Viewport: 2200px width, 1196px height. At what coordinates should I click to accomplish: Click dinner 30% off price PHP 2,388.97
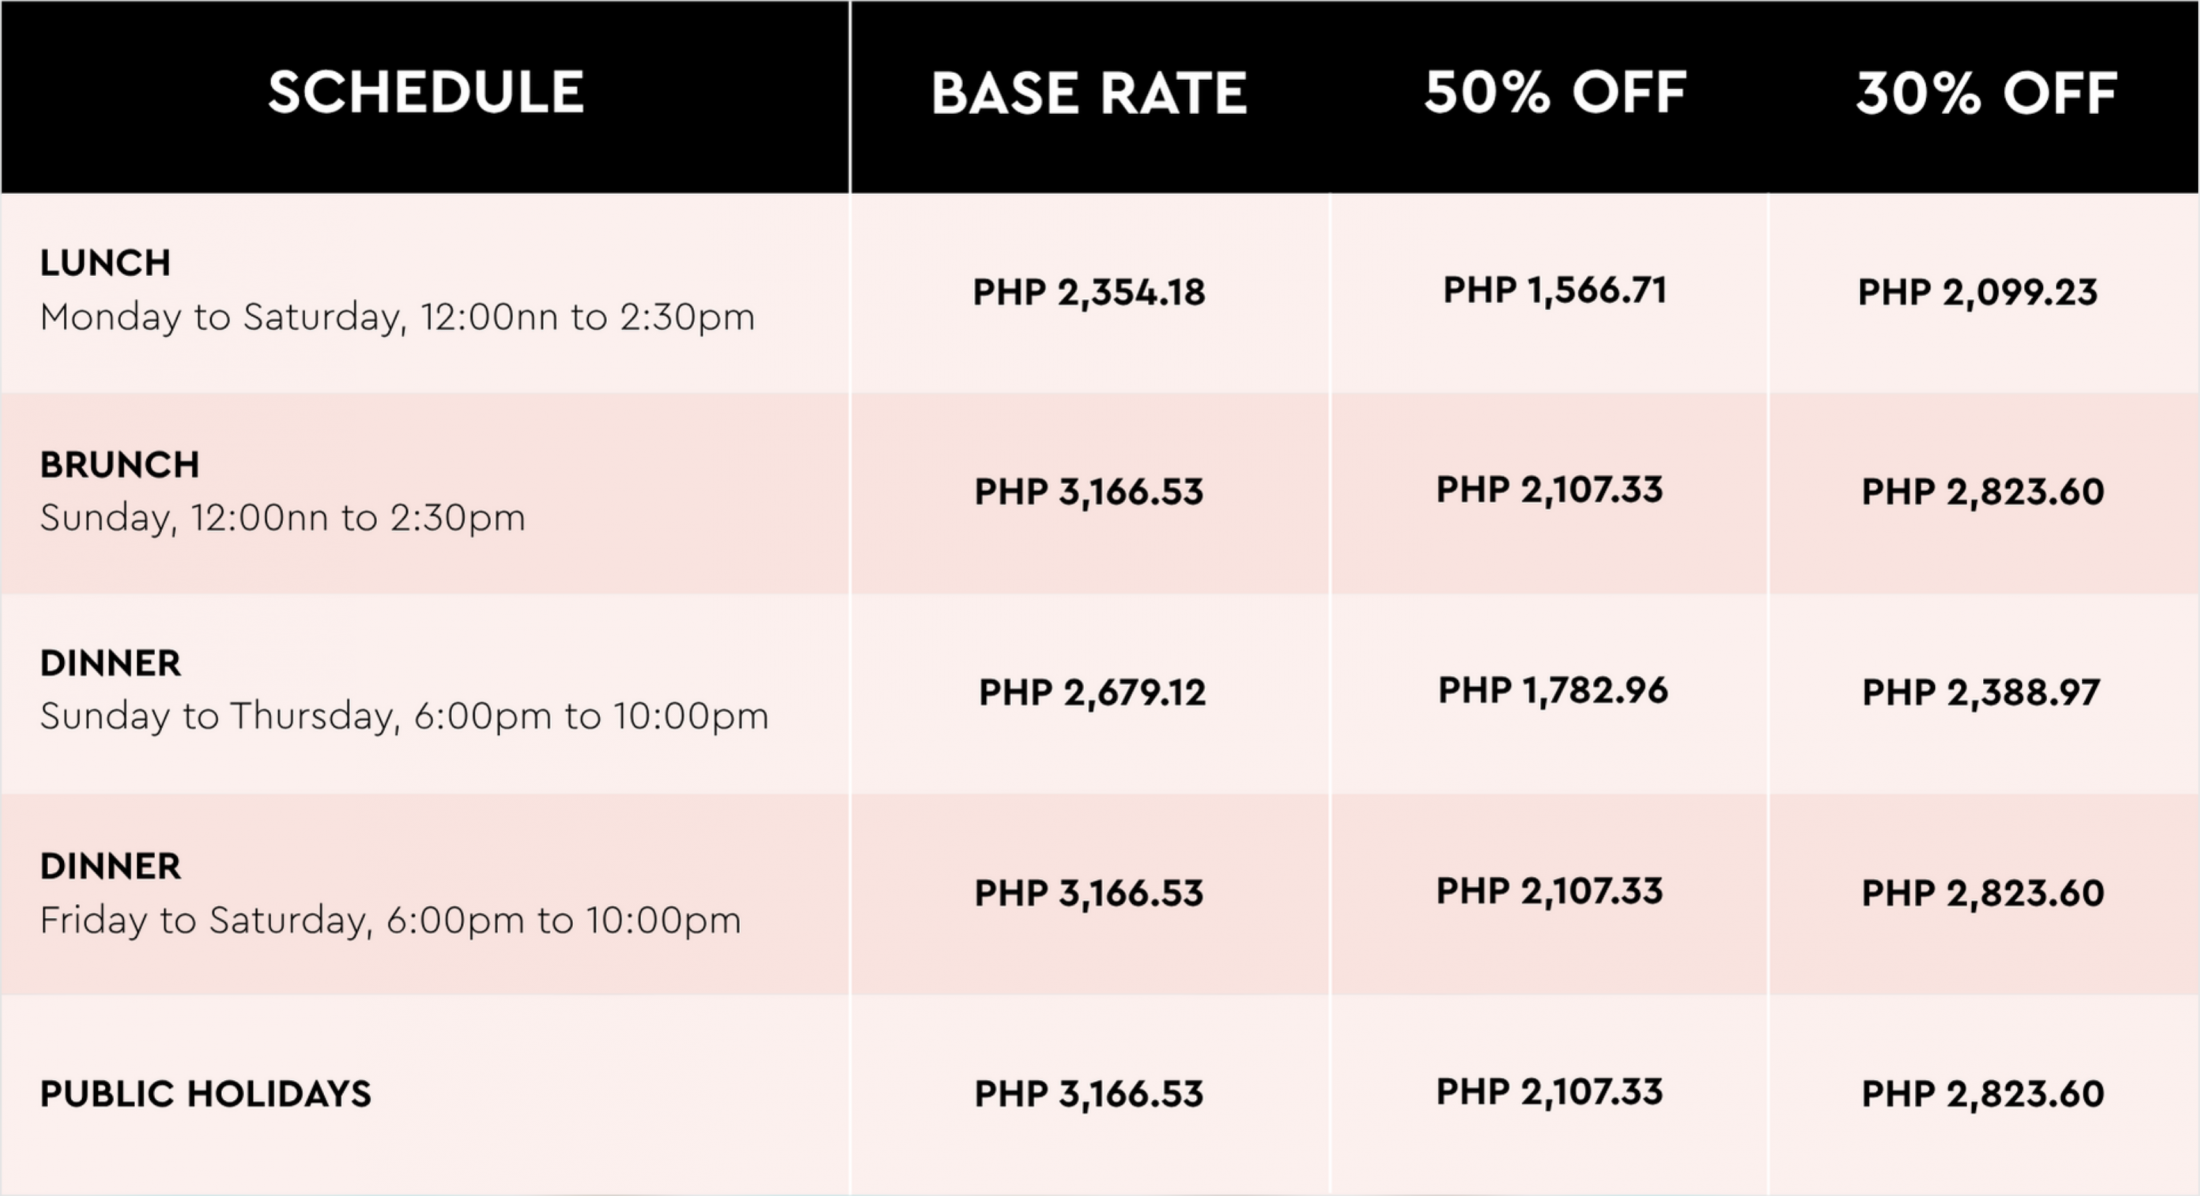click(x=1981, y=693)
